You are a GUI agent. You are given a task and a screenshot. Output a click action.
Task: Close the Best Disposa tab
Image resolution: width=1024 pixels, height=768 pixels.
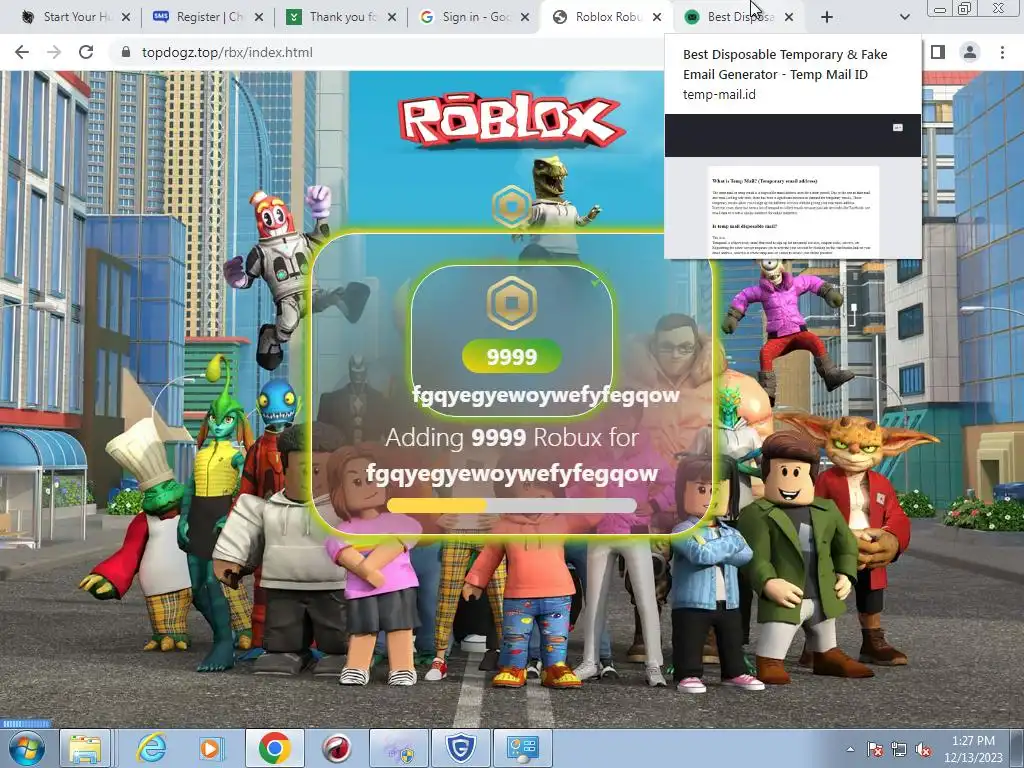coord(789,17)
